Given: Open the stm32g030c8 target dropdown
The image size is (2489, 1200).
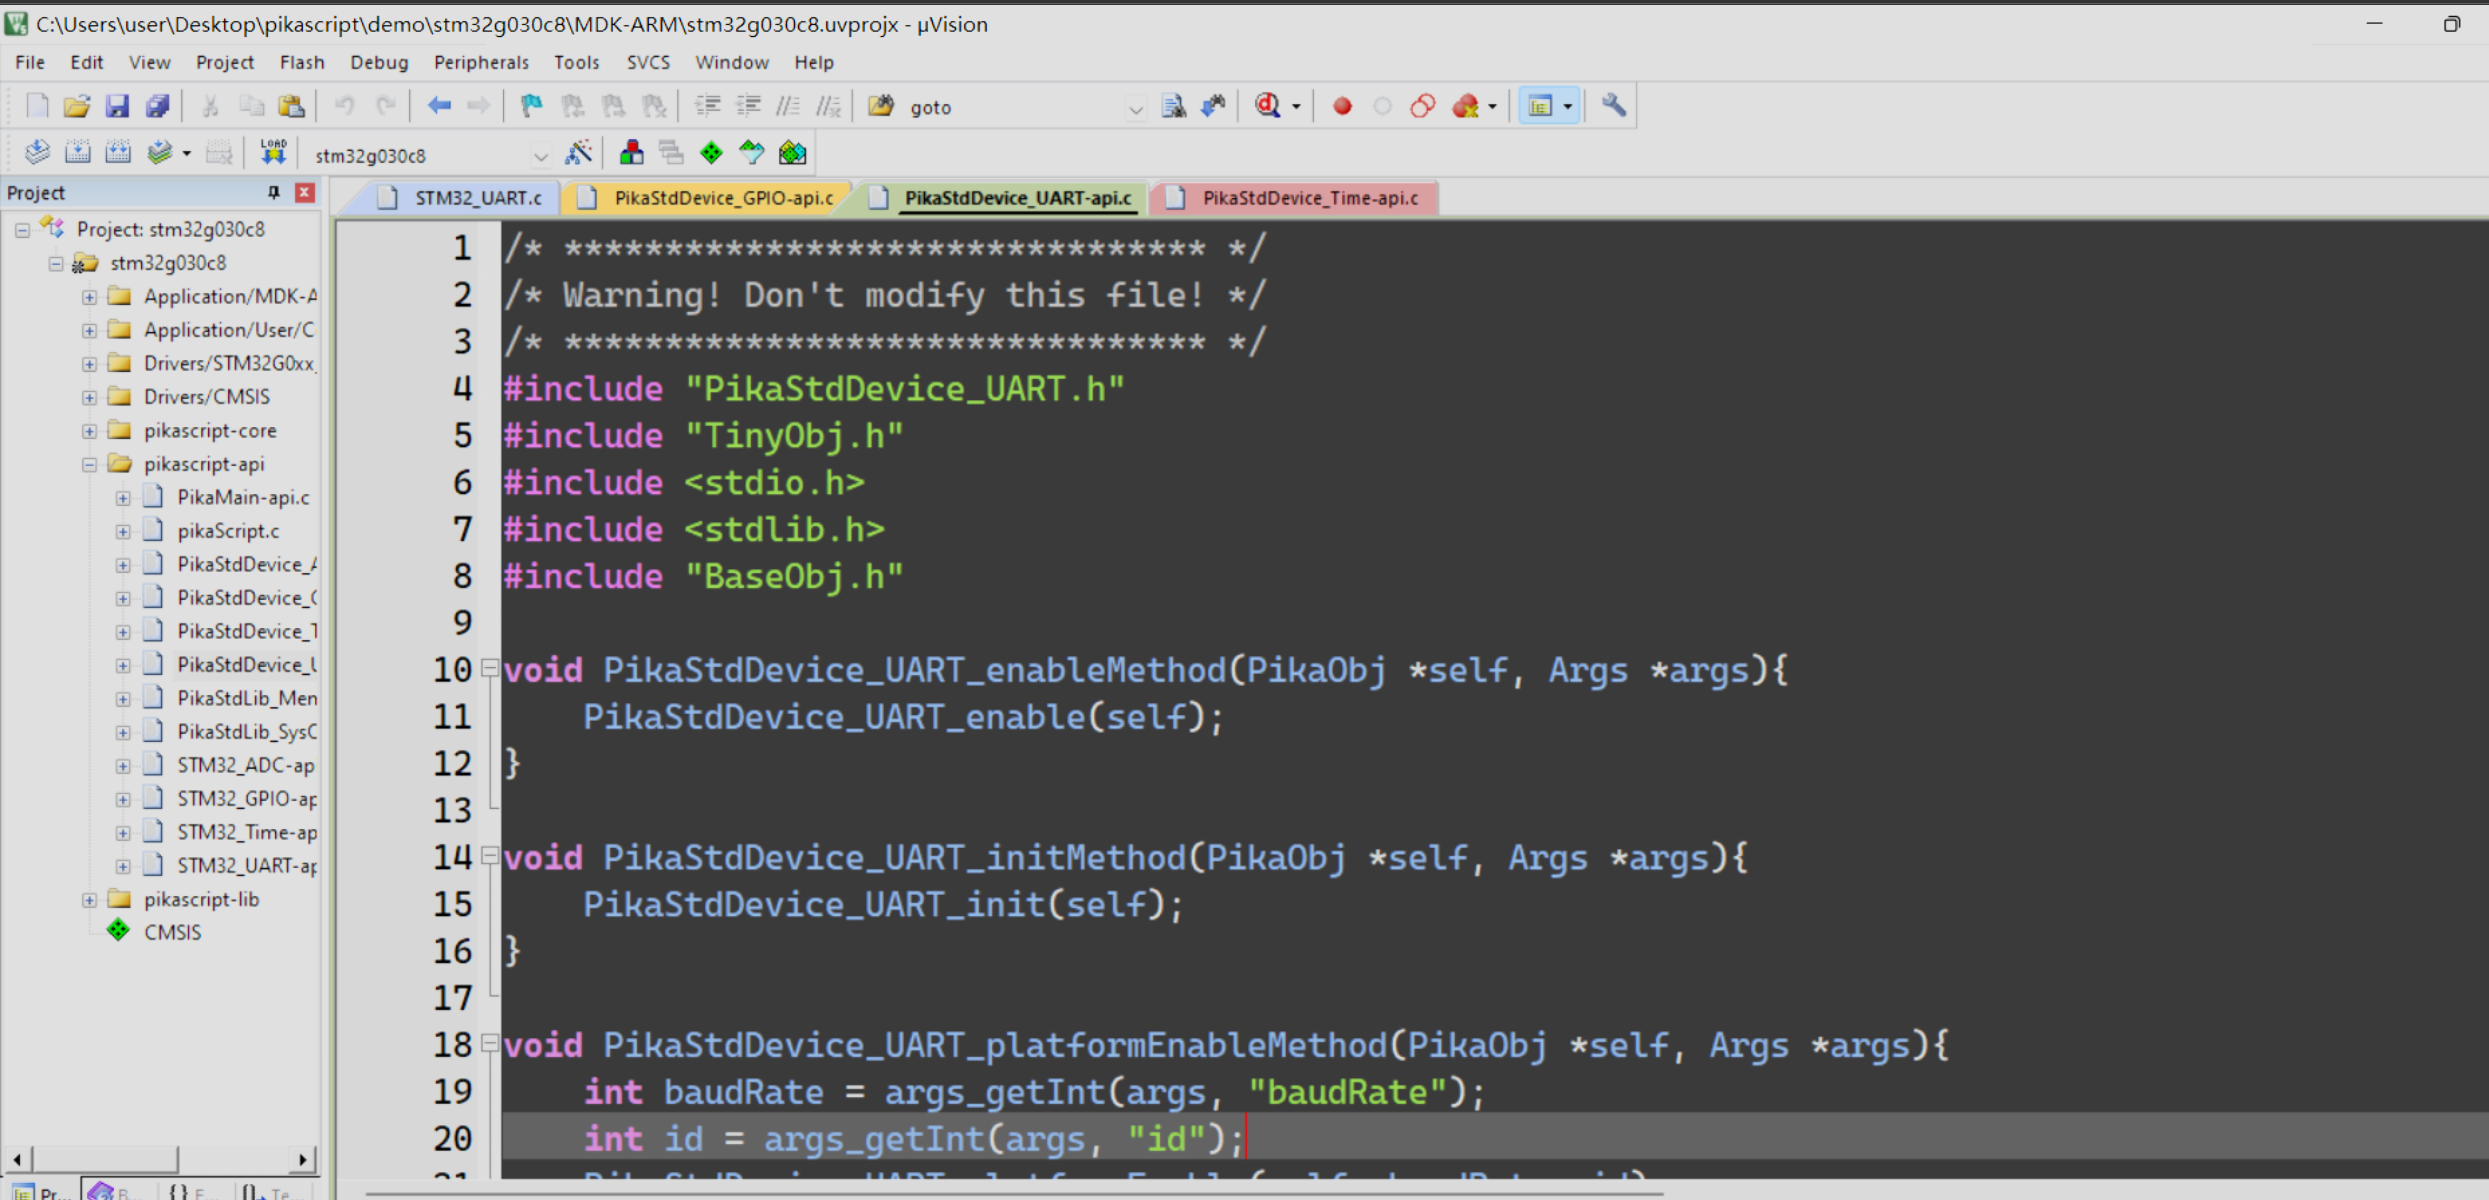Looking at the screenshot, I should coord(540,156).
